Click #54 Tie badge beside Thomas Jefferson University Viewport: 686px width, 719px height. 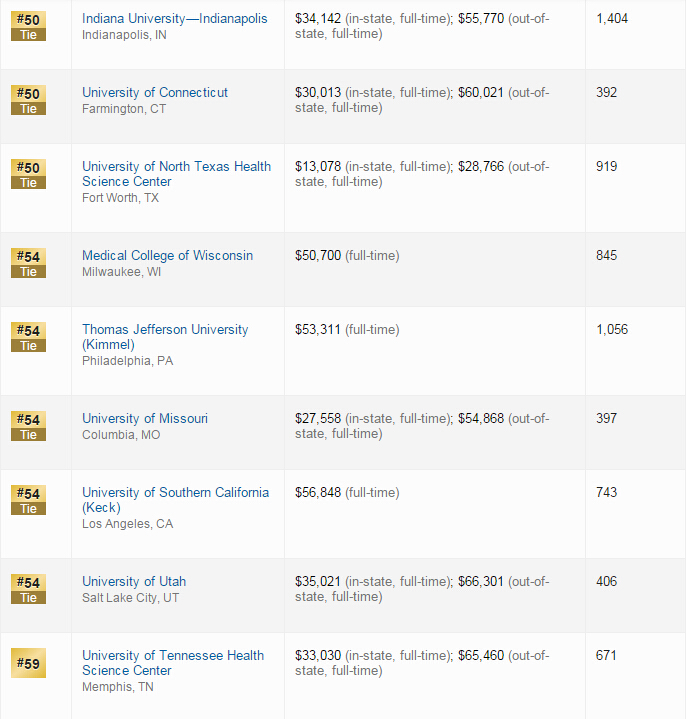[28, 337]
